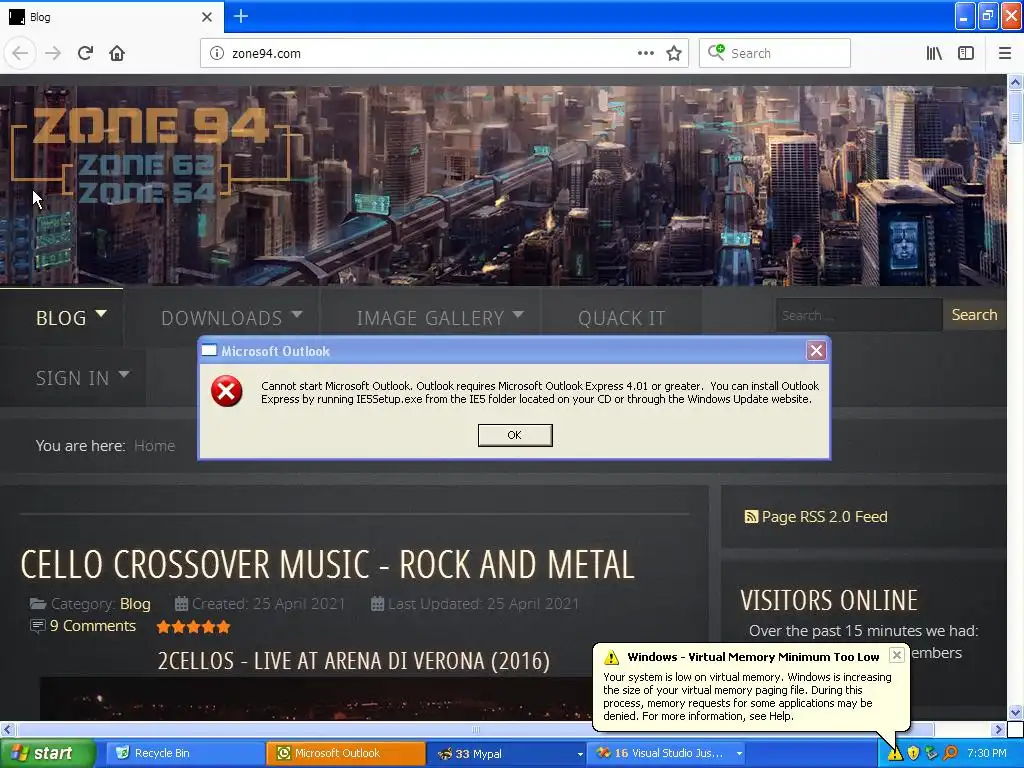Open Cello Crossover Music article title
This screenshot has height=768, width=1024.
(327, 564)
